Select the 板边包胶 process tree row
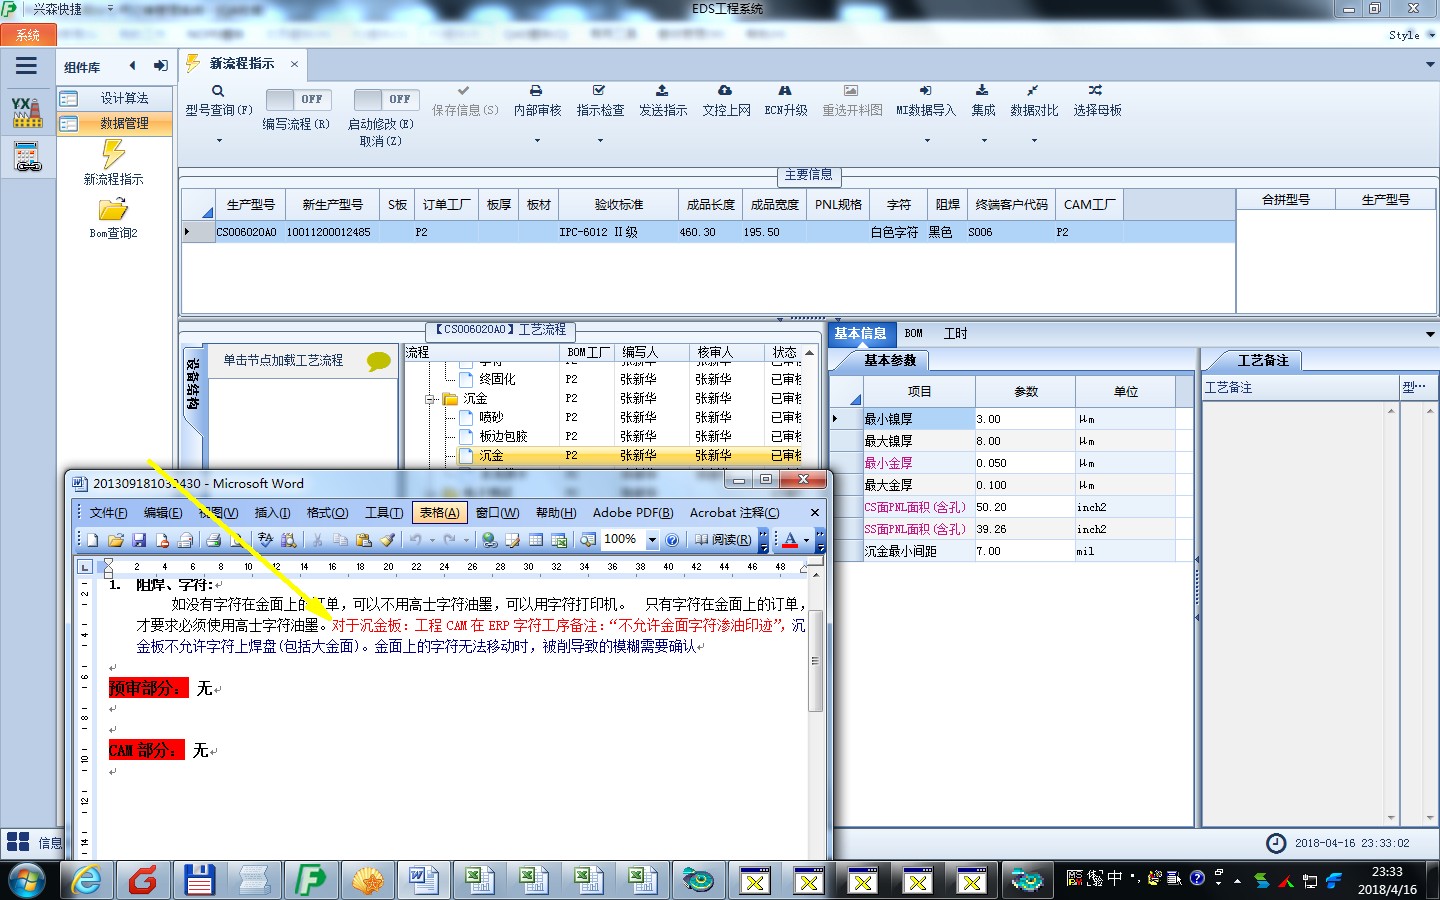The width and height of the screenshot is (1440, 900). [503, 437]
